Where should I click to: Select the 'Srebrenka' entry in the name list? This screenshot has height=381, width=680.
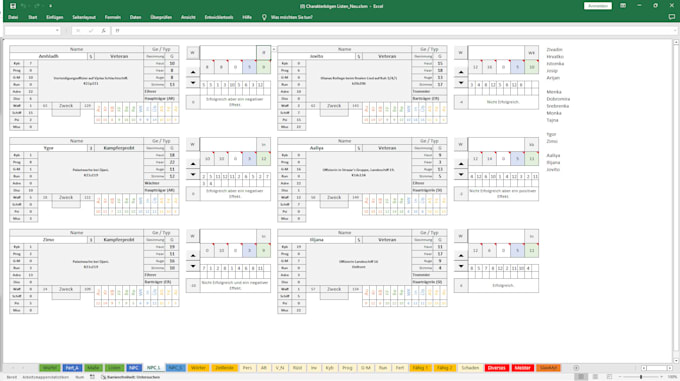[x=558, y=106]
